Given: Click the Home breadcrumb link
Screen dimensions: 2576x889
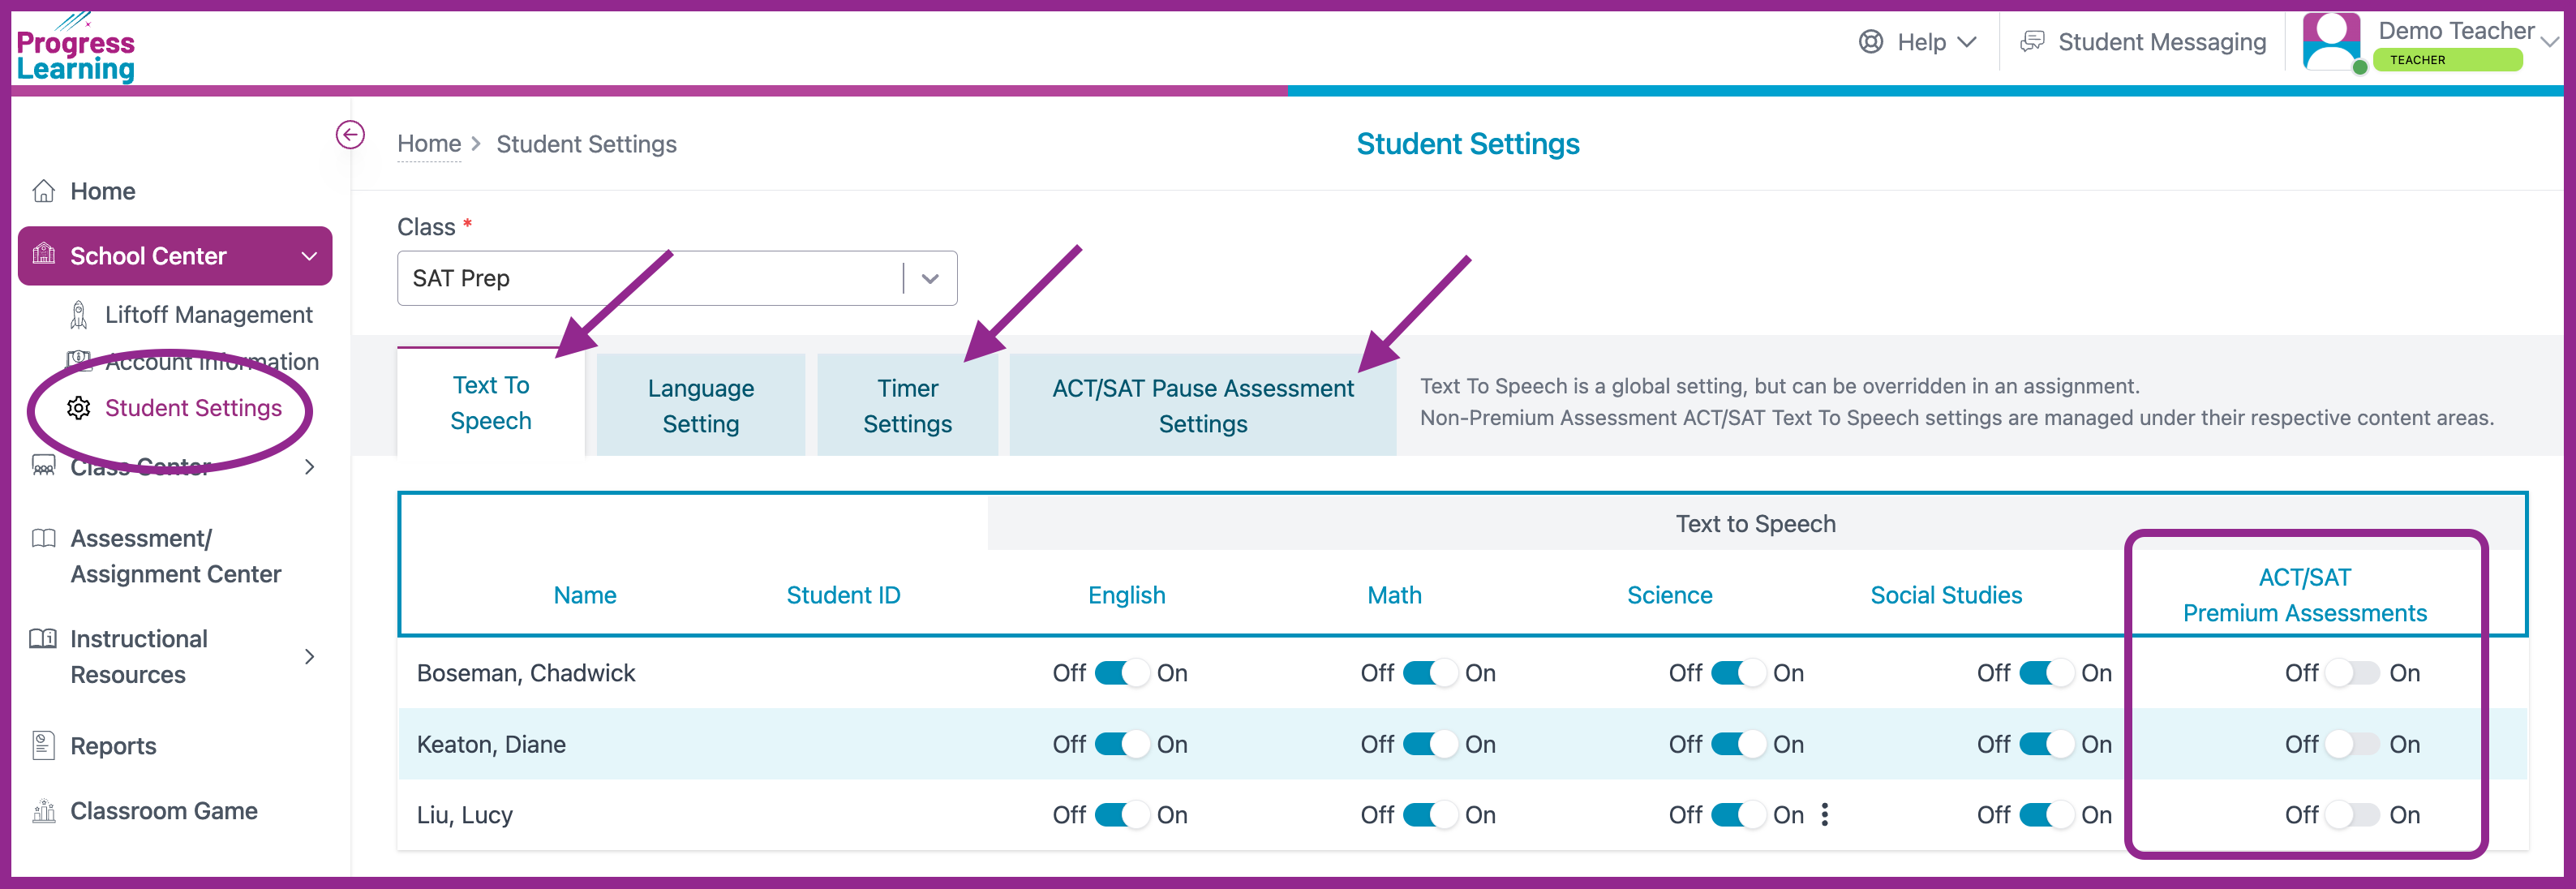Looking at the screenshot, I should click(x=429, y=144).
